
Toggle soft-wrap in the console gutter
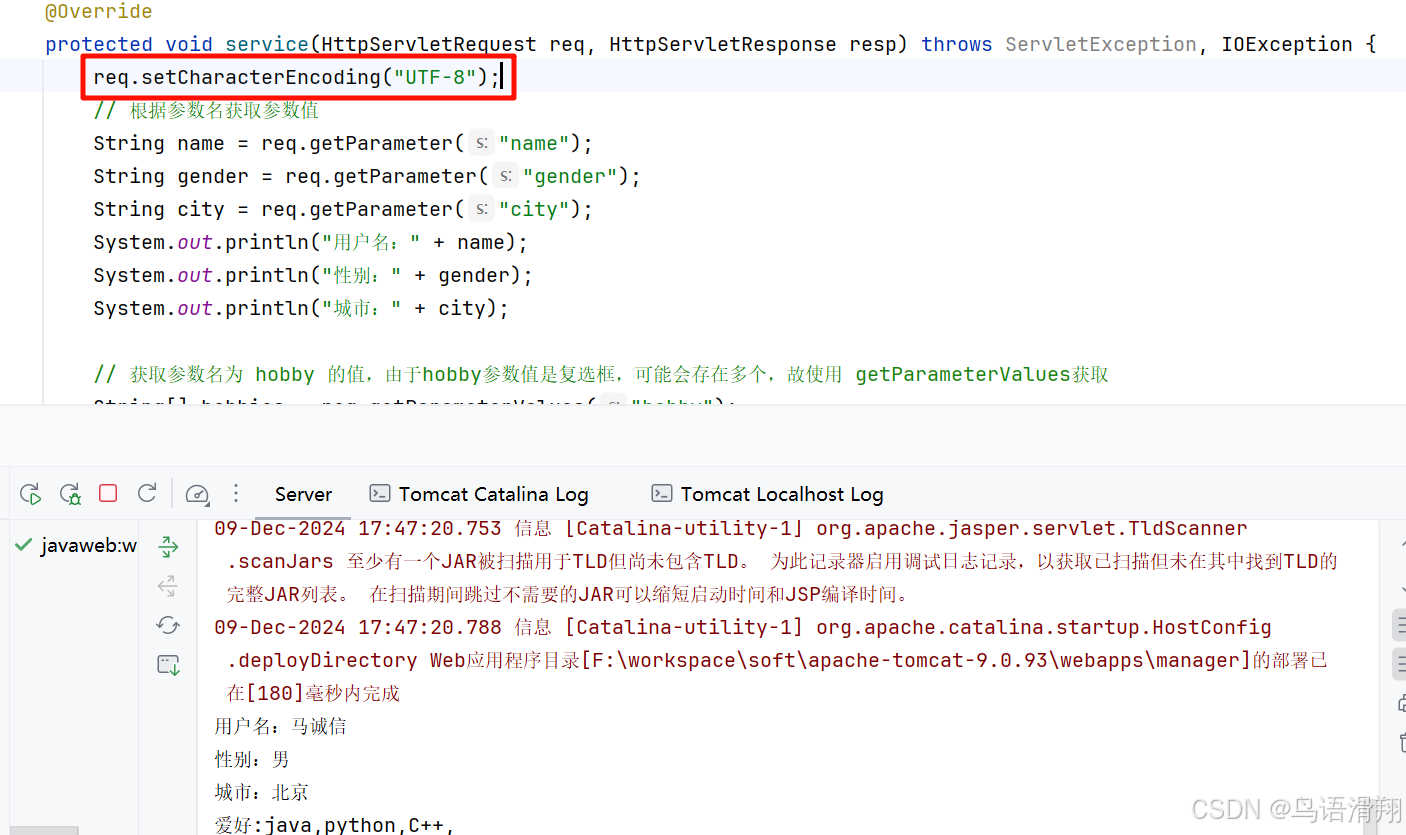(1400, 627)
